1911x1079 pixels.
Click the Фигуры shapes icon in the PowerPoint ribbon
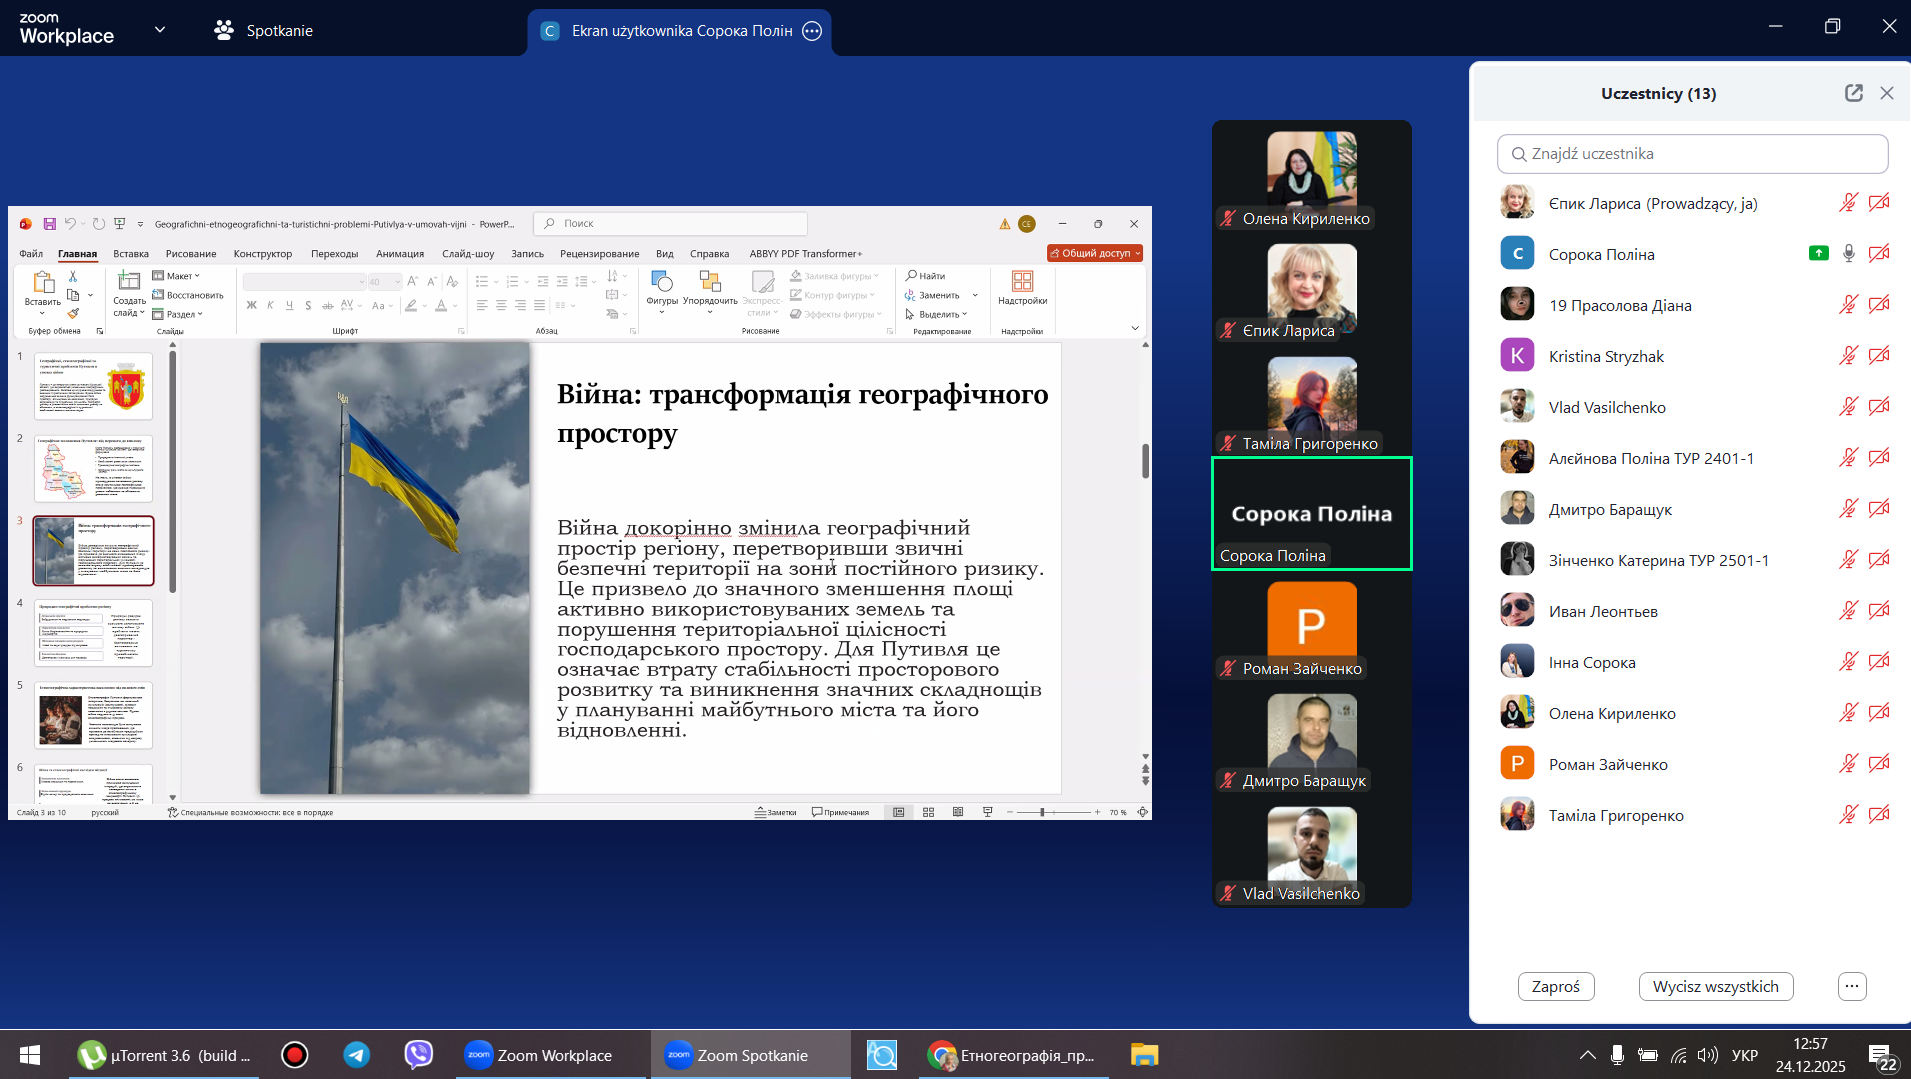661,283
